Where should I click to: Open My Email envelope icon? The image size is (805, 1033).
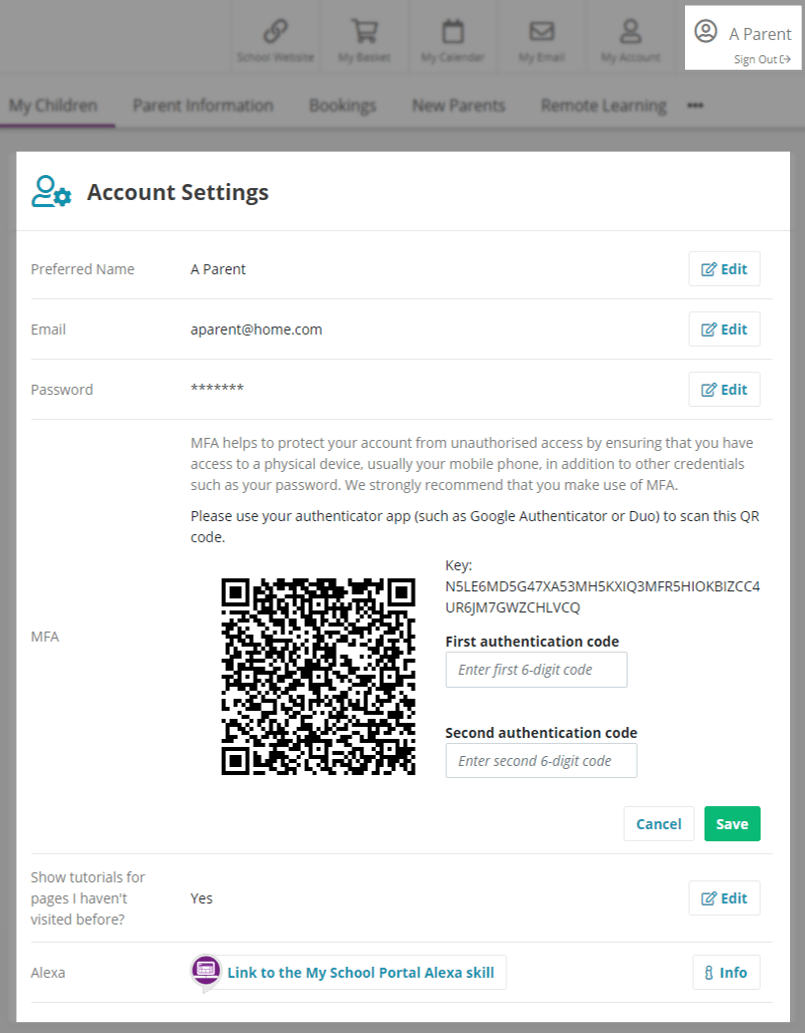541,32
